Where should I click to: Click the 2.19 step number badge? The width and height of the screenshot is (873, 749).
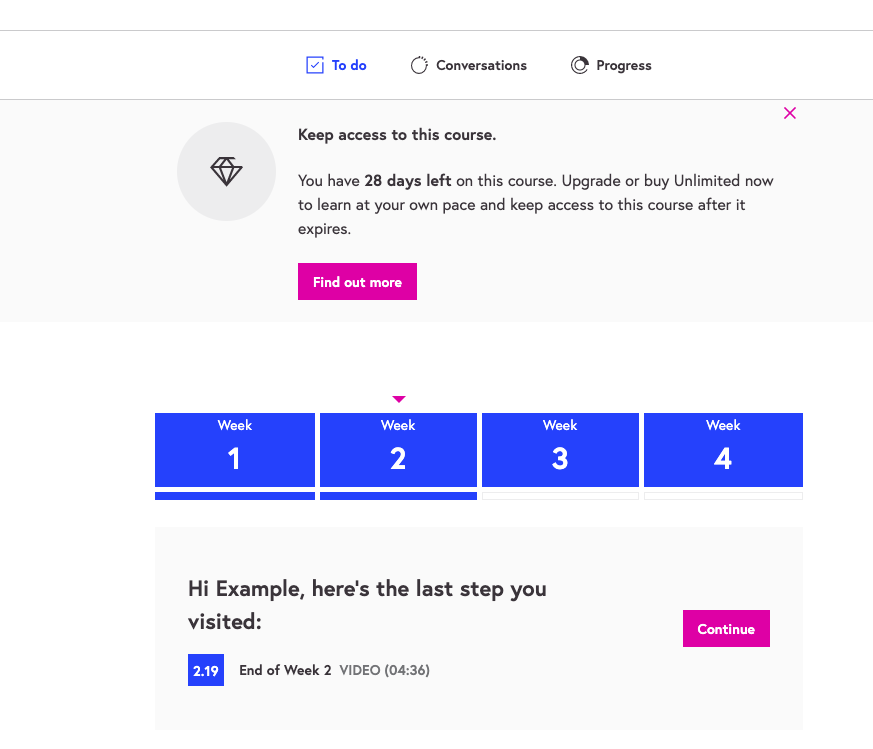click(x=206, y=670)
